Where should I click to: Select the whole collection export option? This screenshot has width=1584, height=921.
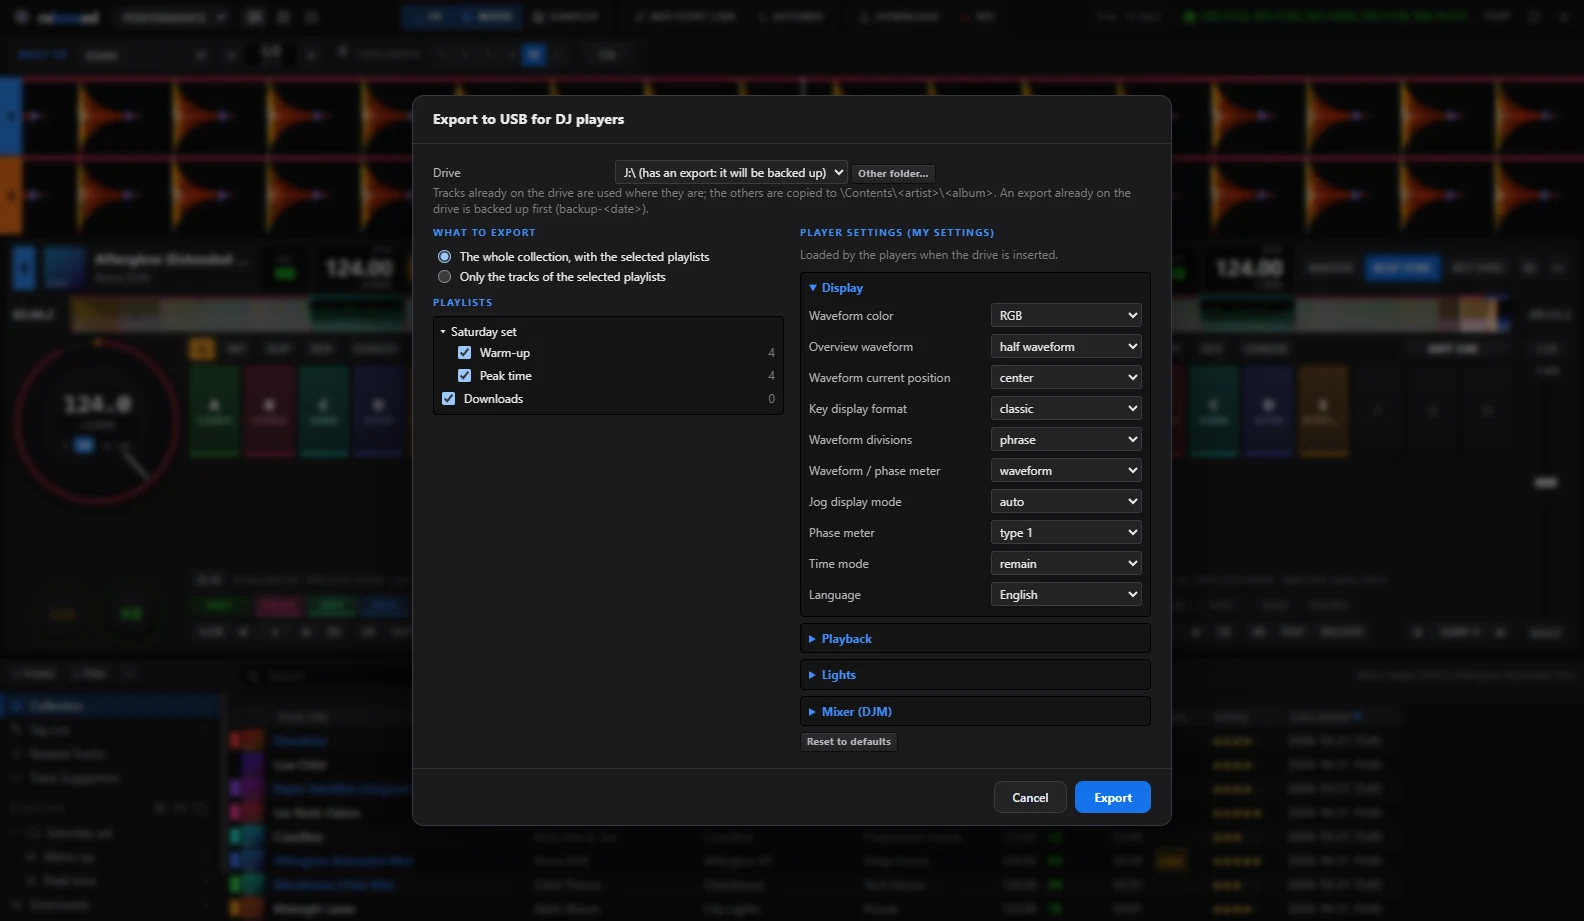click(x=444, y=257)
